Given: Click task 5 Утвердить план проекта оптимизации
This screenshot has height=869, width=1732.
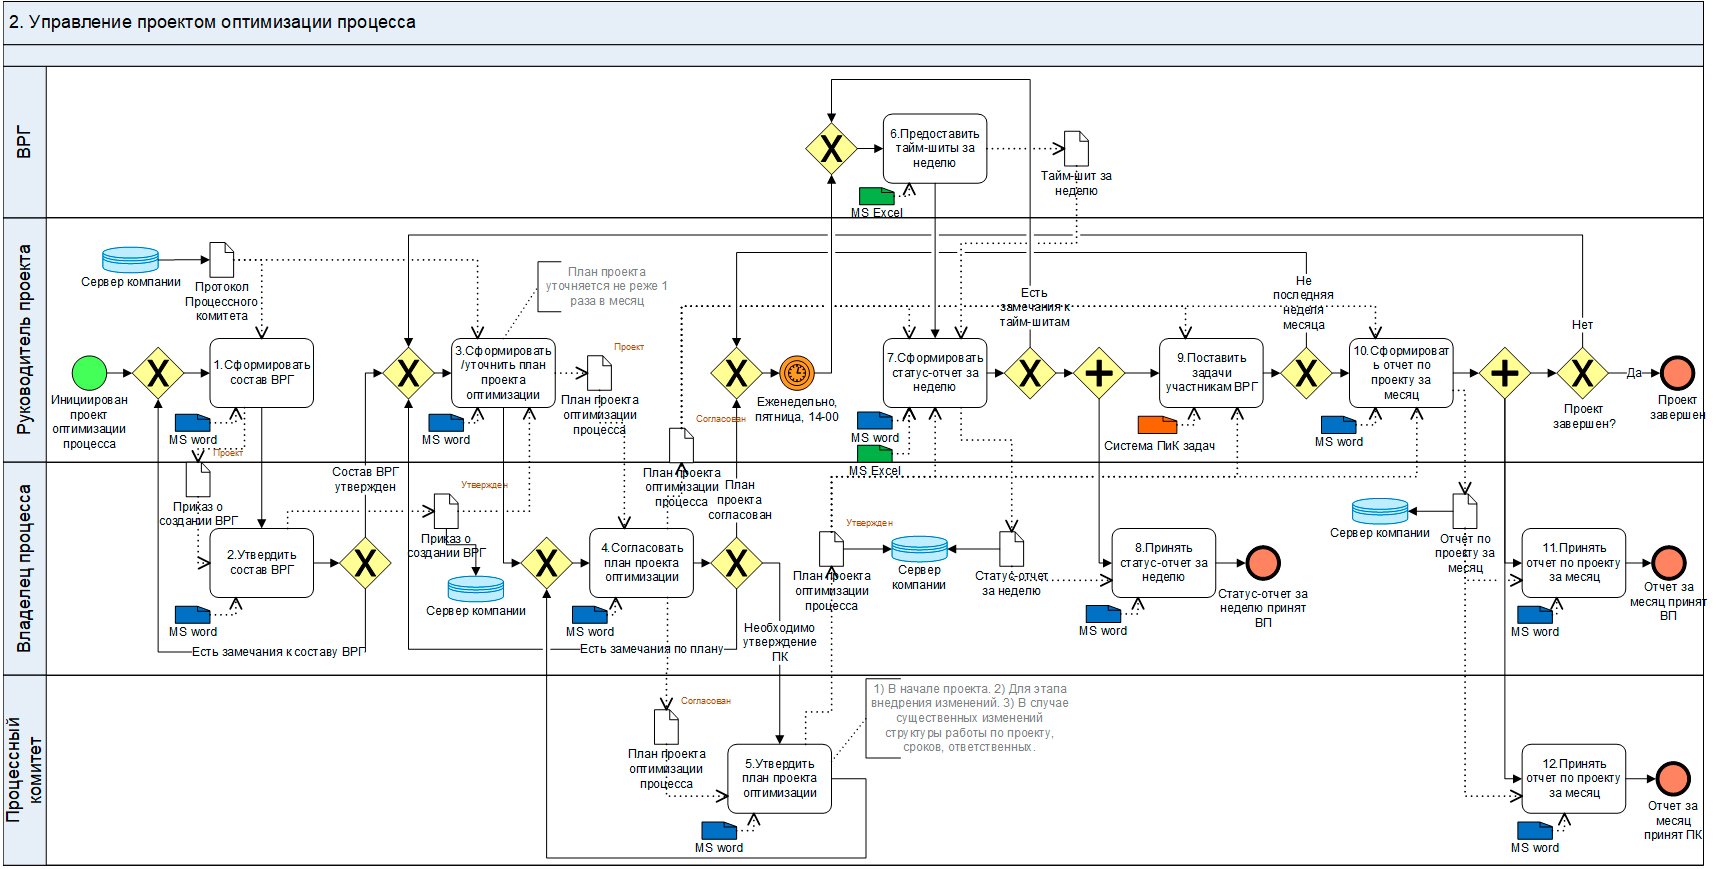Looking at the screenshot, I should tap(780, 778).
